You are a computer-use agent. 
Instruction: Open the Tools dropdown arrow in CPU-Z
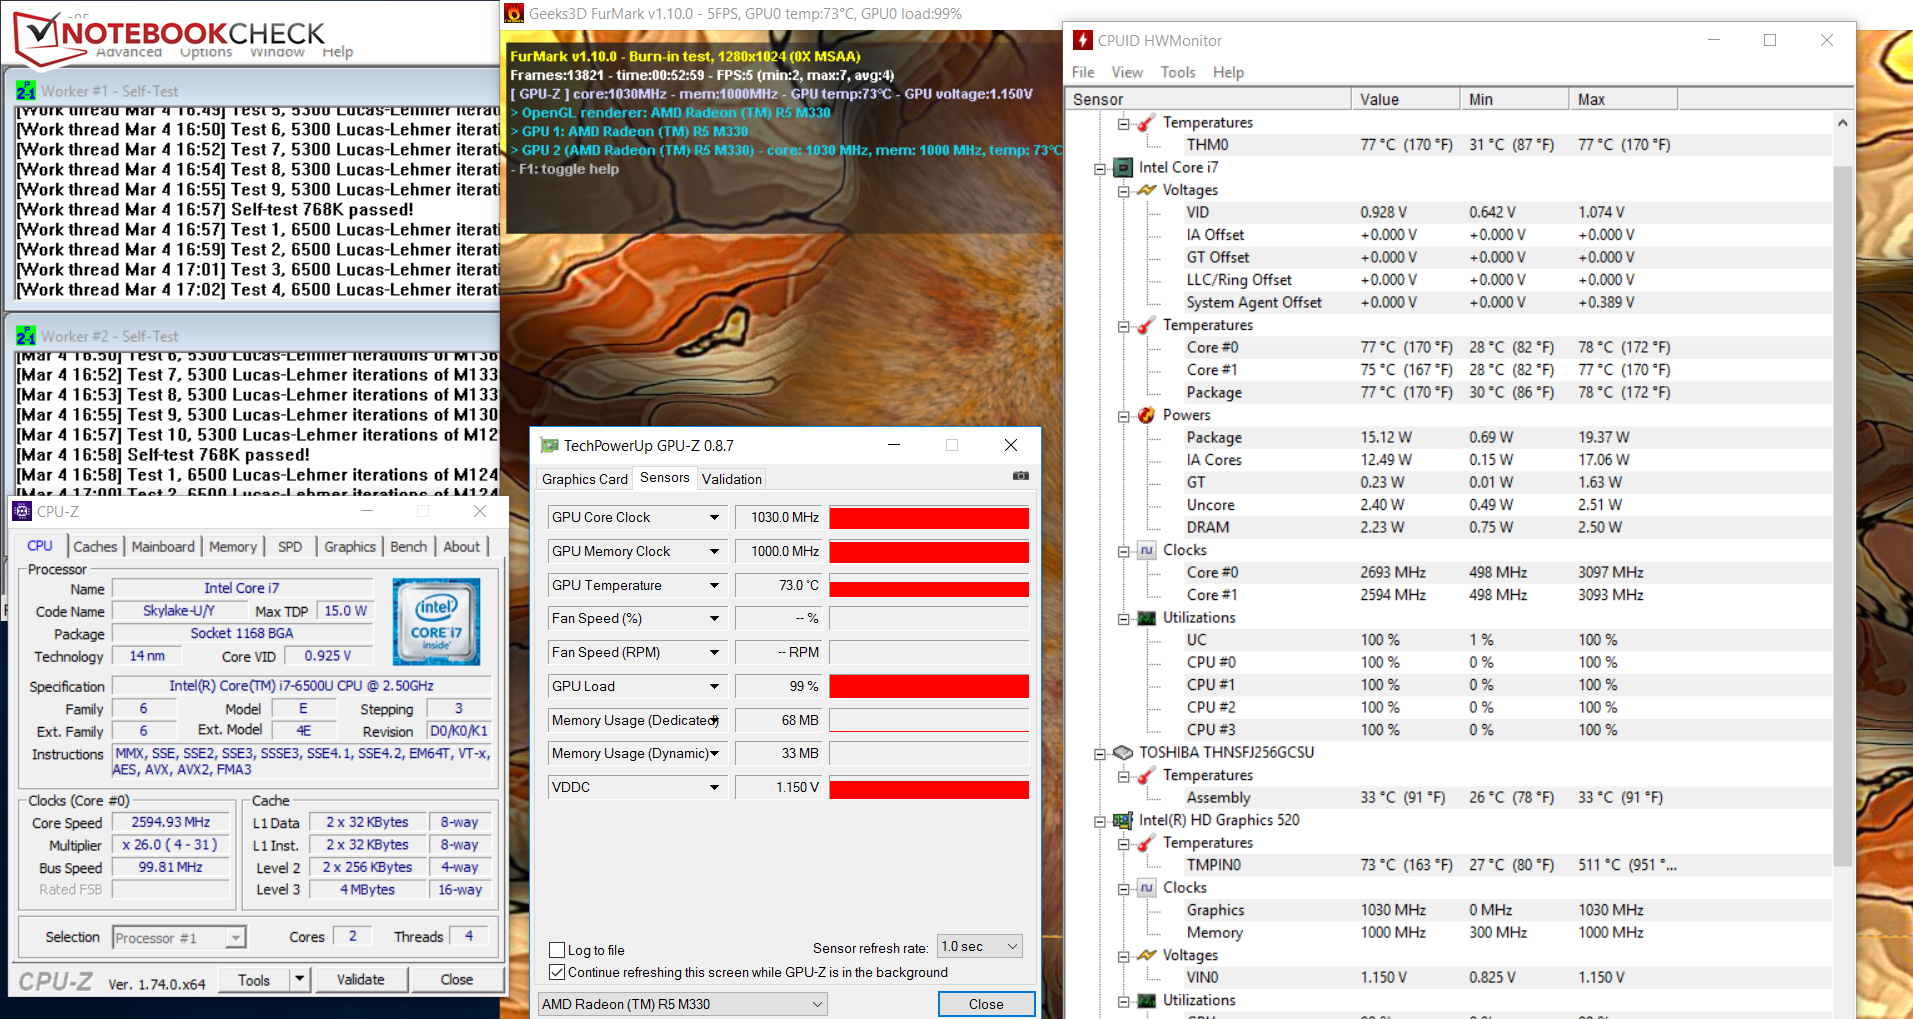tap(299, 979)
